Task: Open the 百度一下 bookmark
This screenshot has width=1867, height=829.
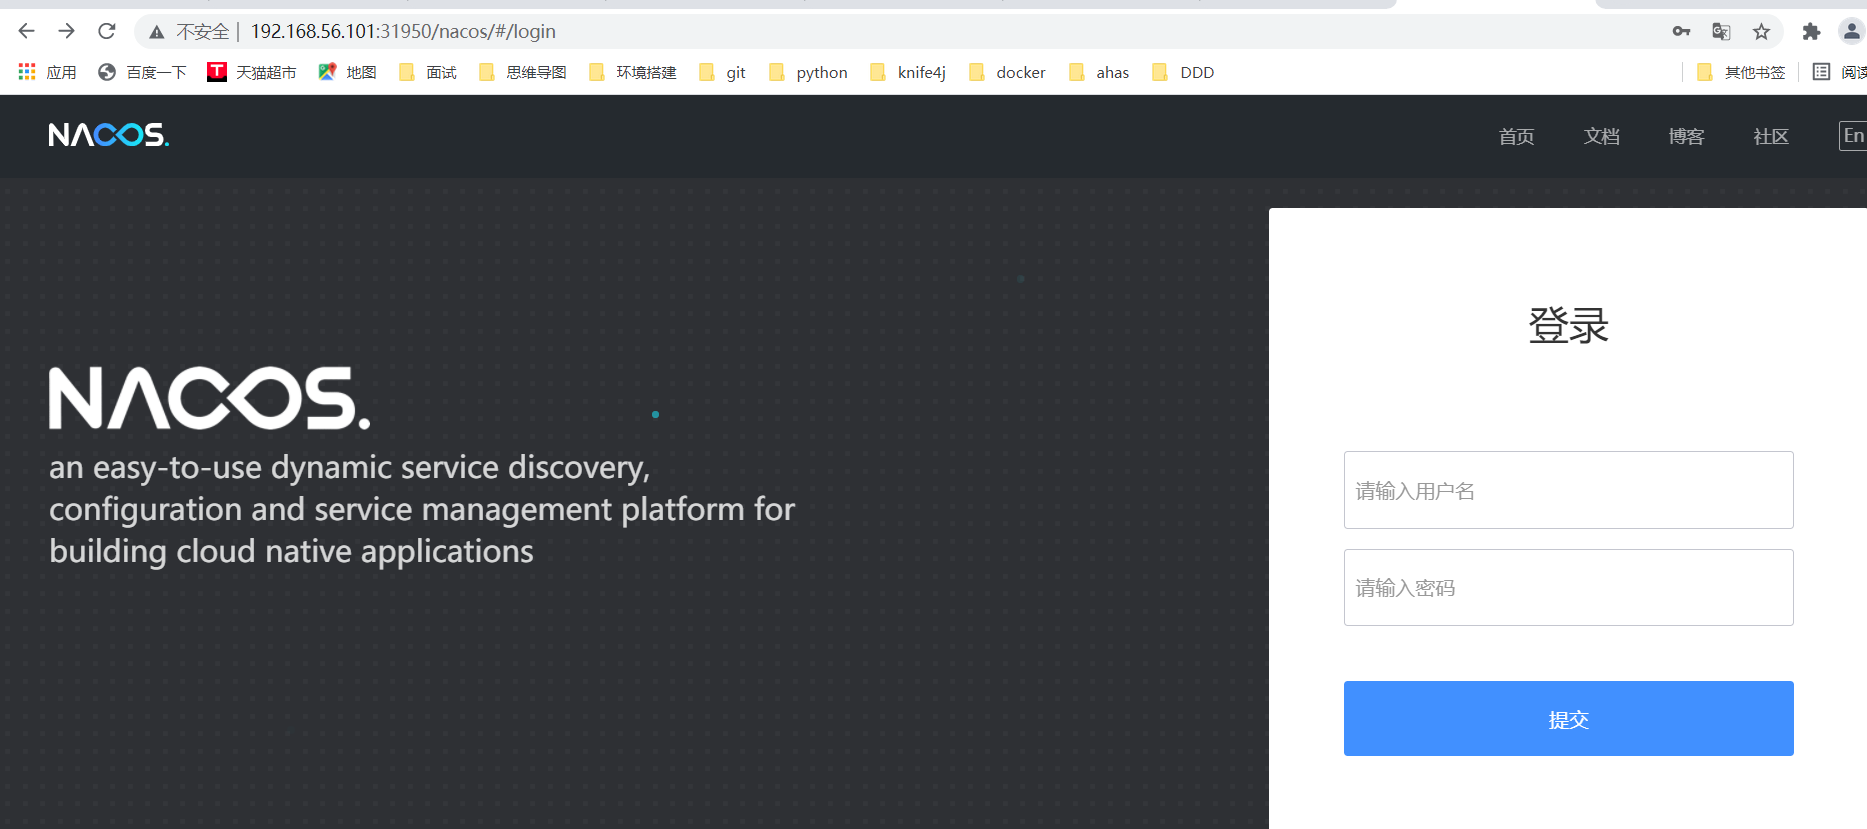Action: click(142, 72)
